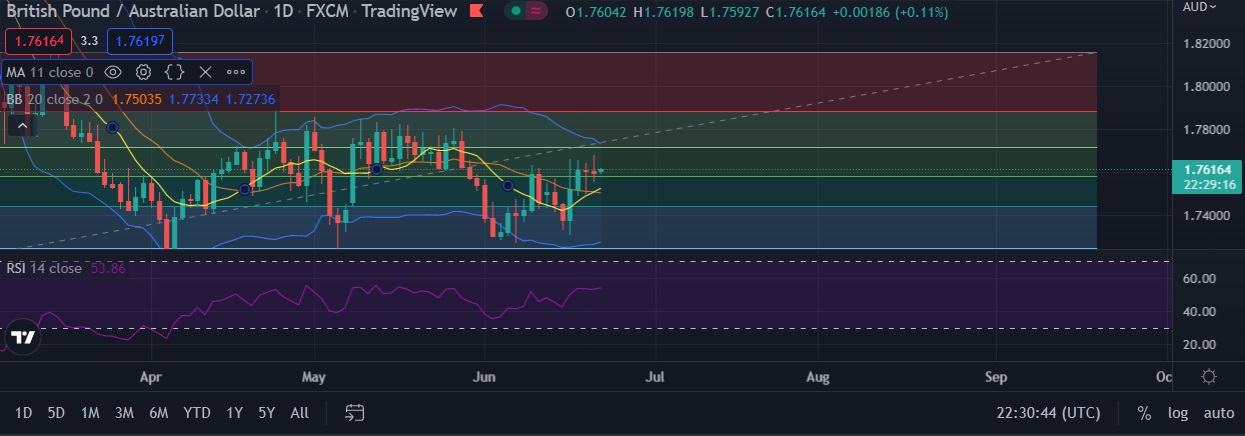Toggle MA indicator visibility eye
The width and height of the screenshot is (1245, 436).
click(113, 72)
